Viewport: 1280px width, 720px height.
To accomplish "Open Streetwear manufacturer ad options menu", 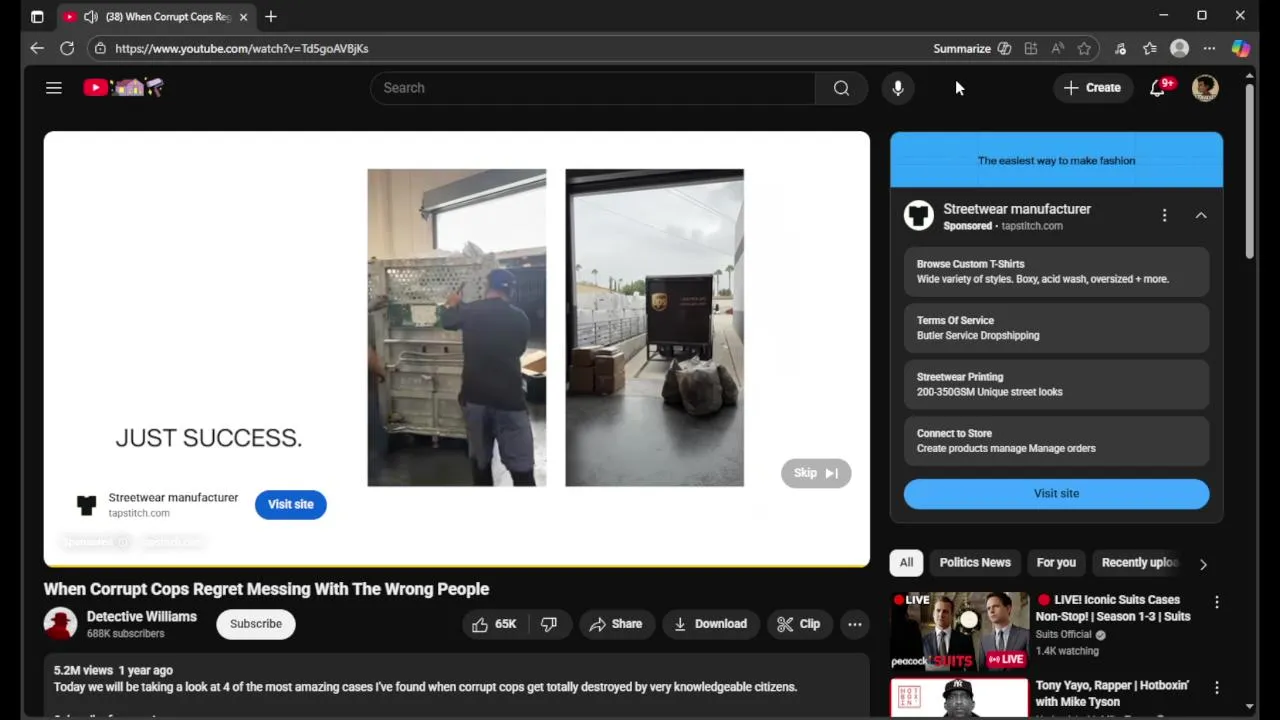I will point(1164,216).
